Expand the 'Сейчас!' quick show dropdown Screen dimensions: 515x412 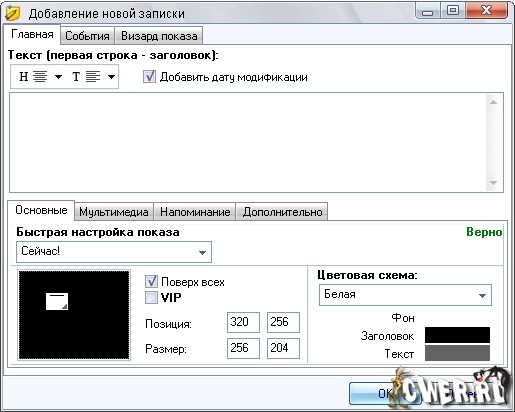click(114, 252)
